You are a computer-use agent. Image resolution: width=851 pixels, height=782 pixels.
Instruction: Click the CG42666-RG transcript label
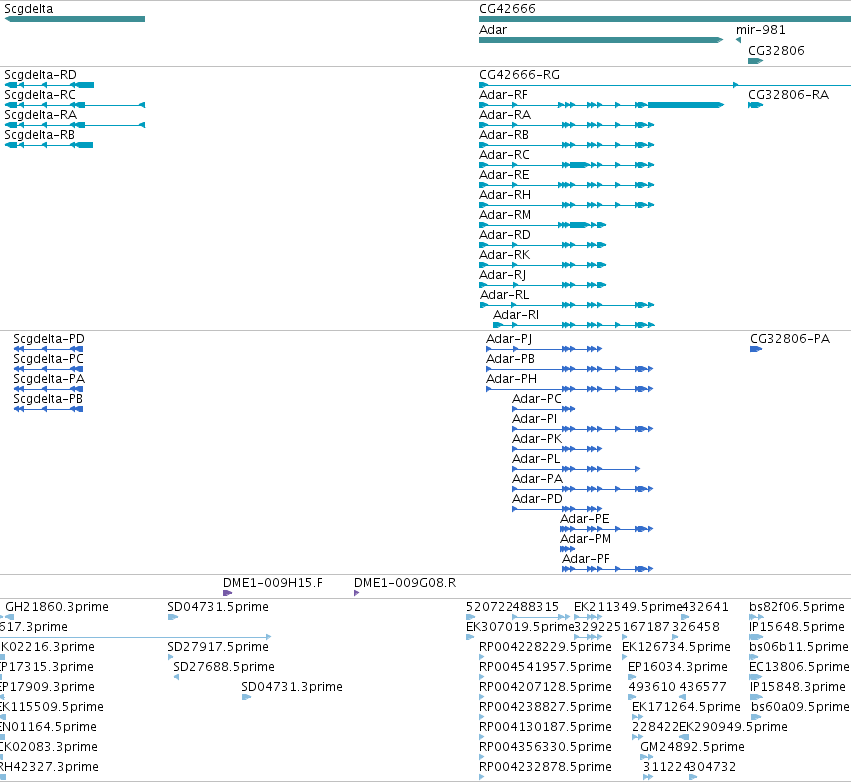click(519, 75)
